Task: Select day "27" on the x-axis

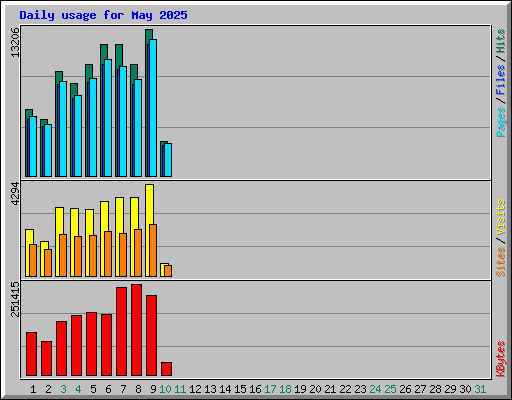Action: click(420, 389)
